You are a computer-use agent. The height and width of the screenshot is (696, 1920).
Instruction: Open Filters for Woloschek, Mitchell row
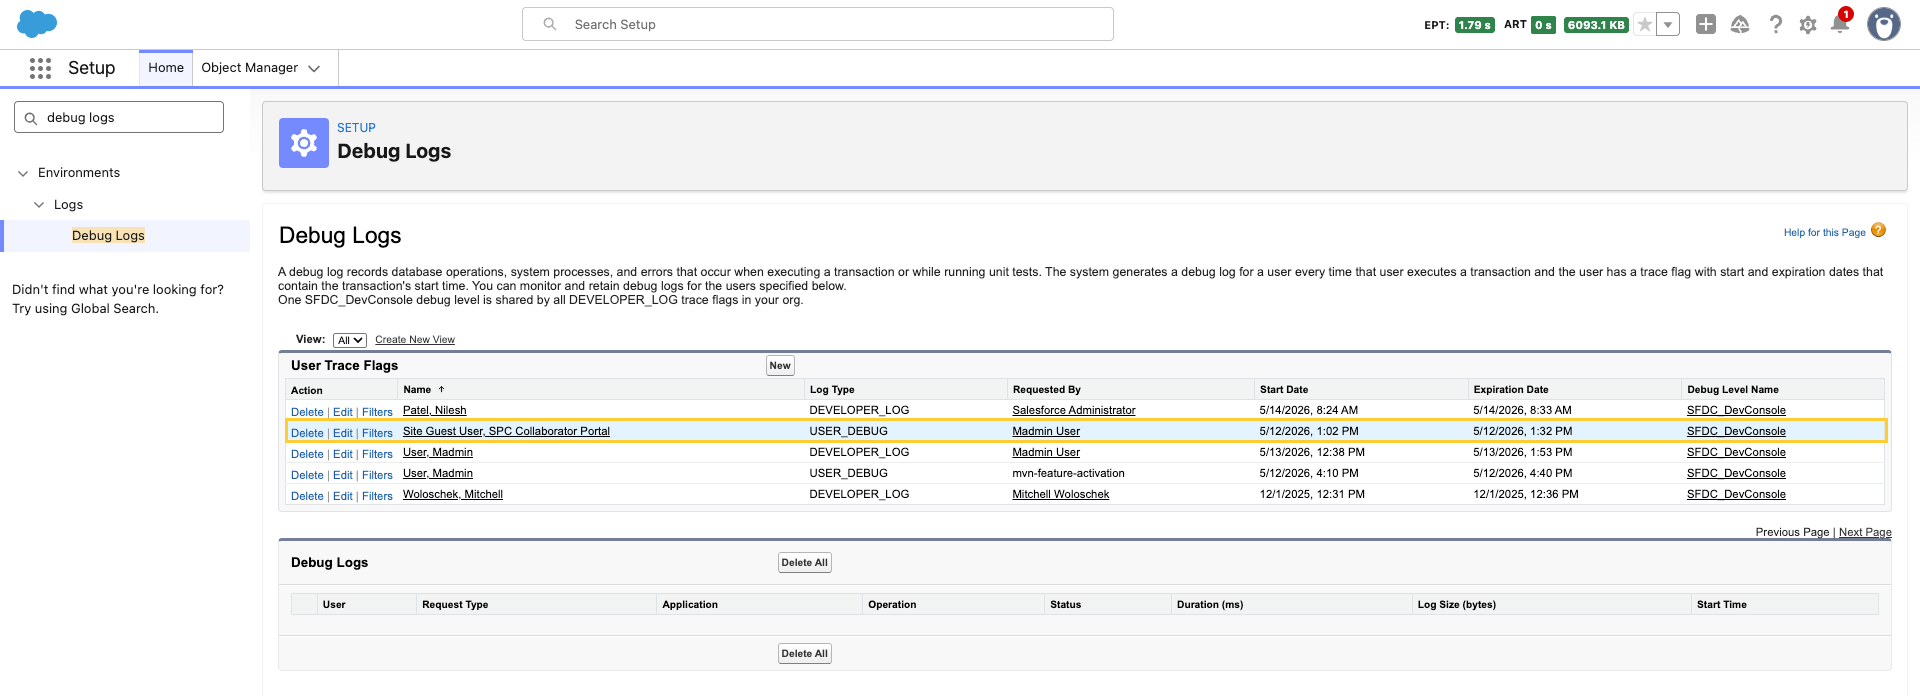point(377,496)
